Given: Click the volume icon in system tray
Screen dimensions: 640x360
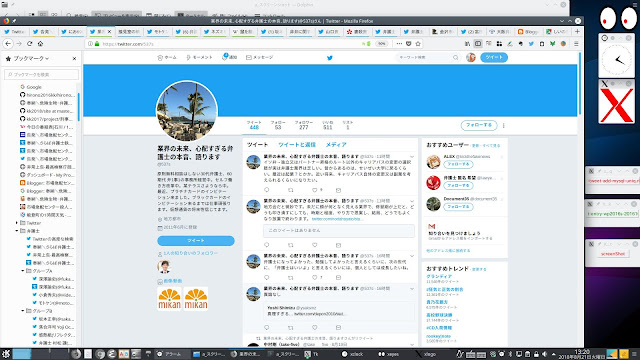Looking at the screenshot, I should point(544,354).
